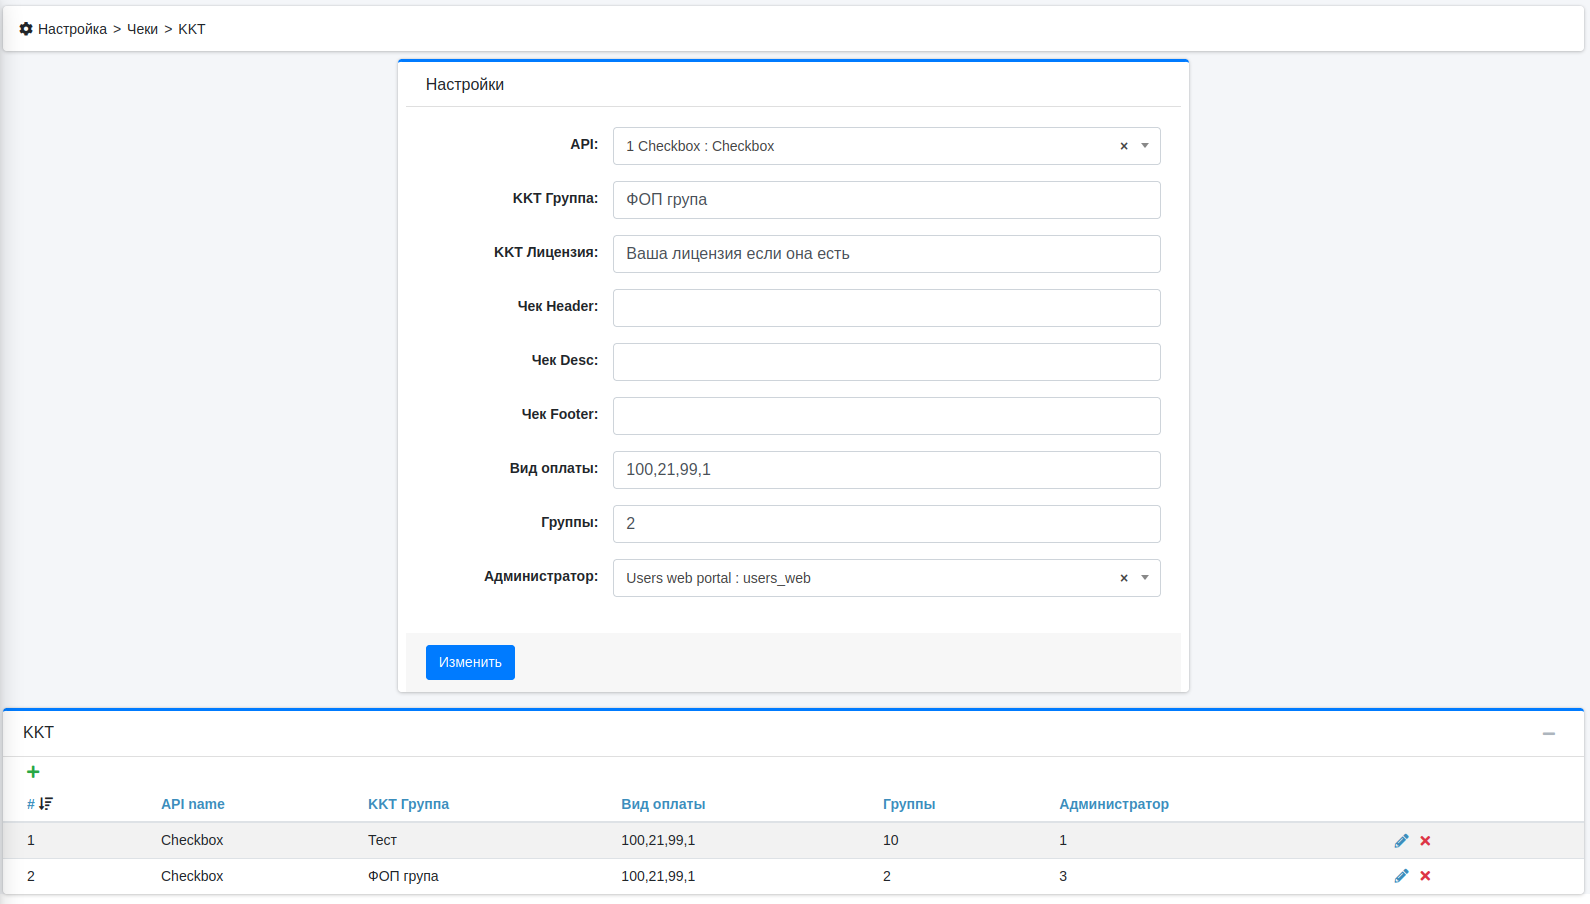
Task: Sort table by API name column
Action: [192, 804]
